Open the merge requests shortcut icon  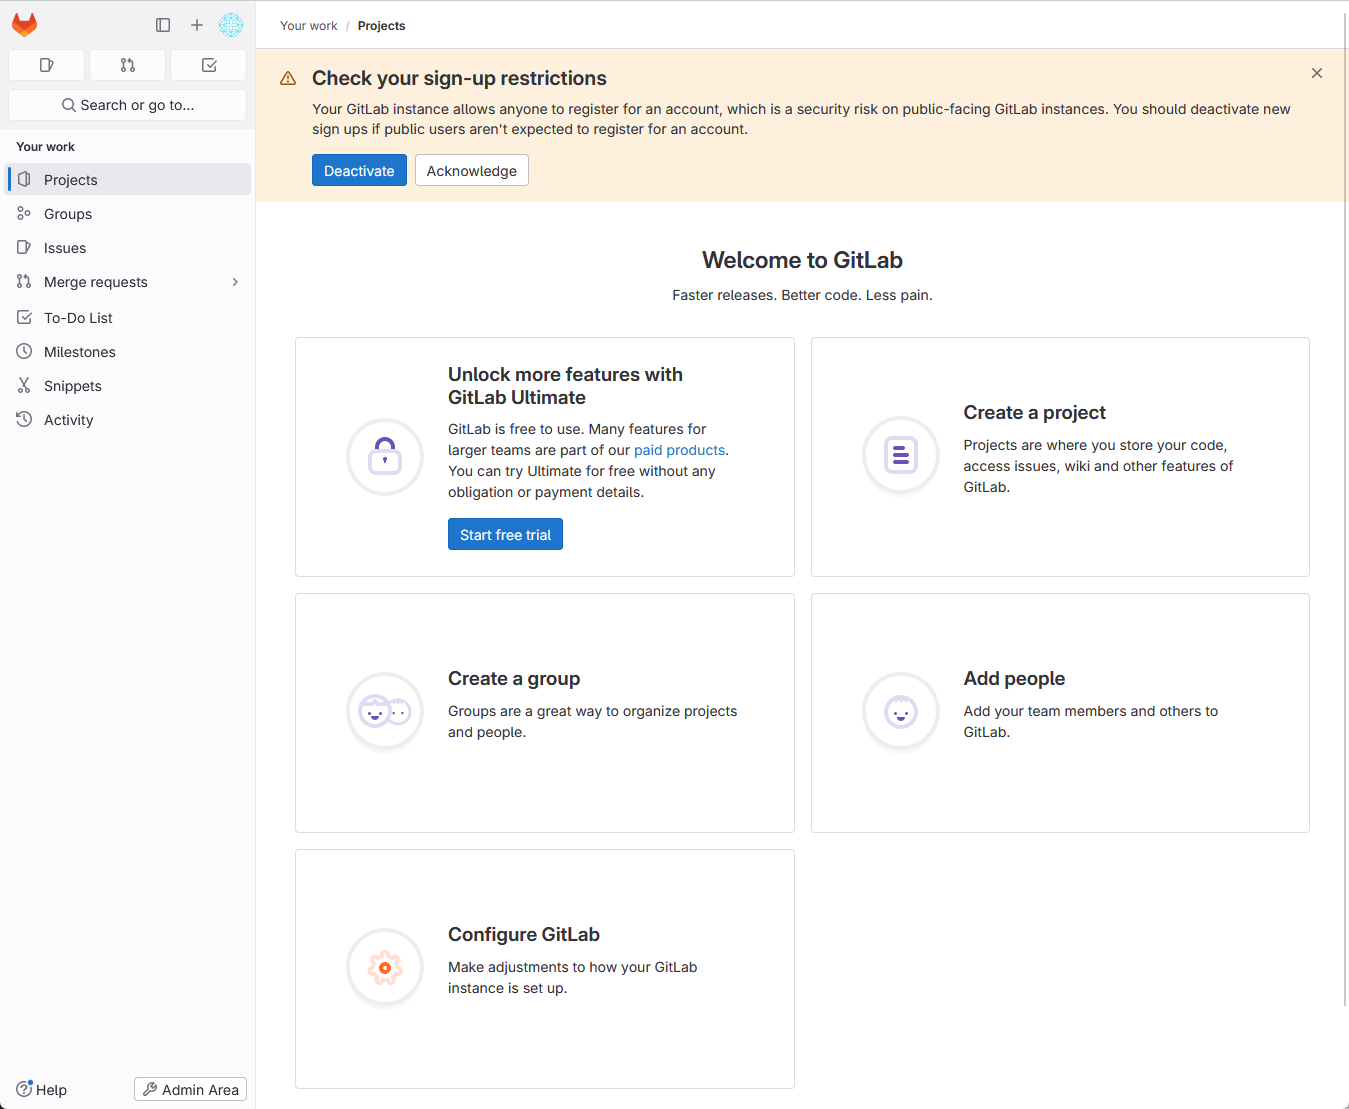coord(127,65)
